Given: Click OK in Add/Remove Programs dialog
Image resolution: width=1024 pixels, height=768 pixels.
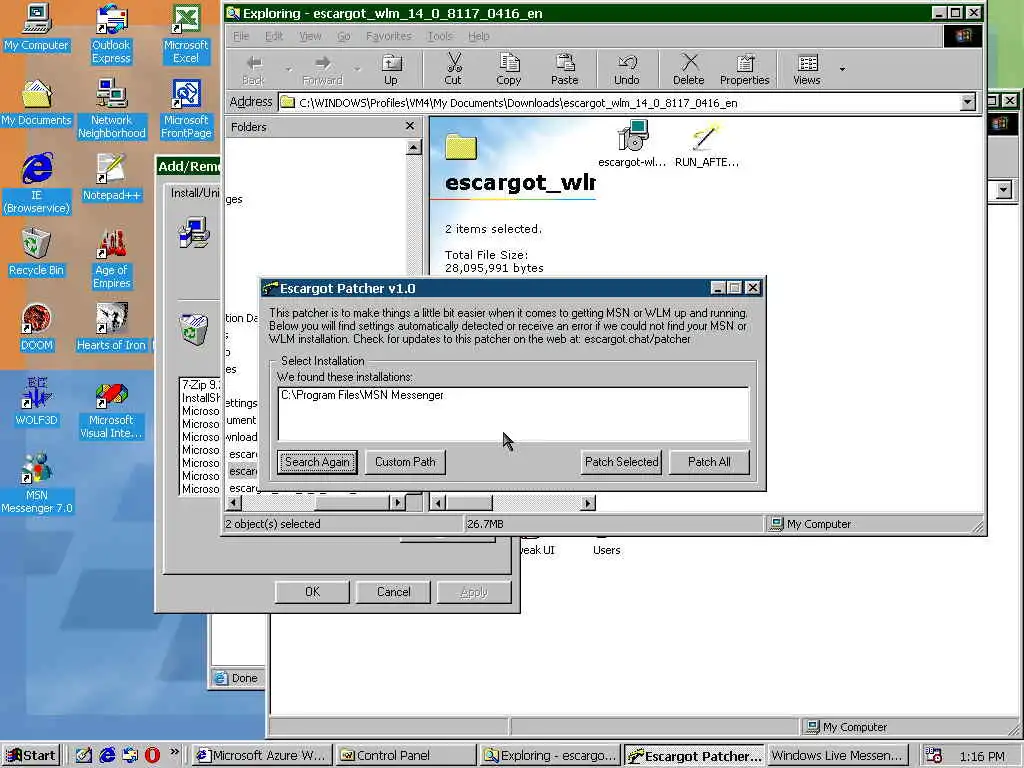Looking at the screenshot, I should [x=312, y=592].
